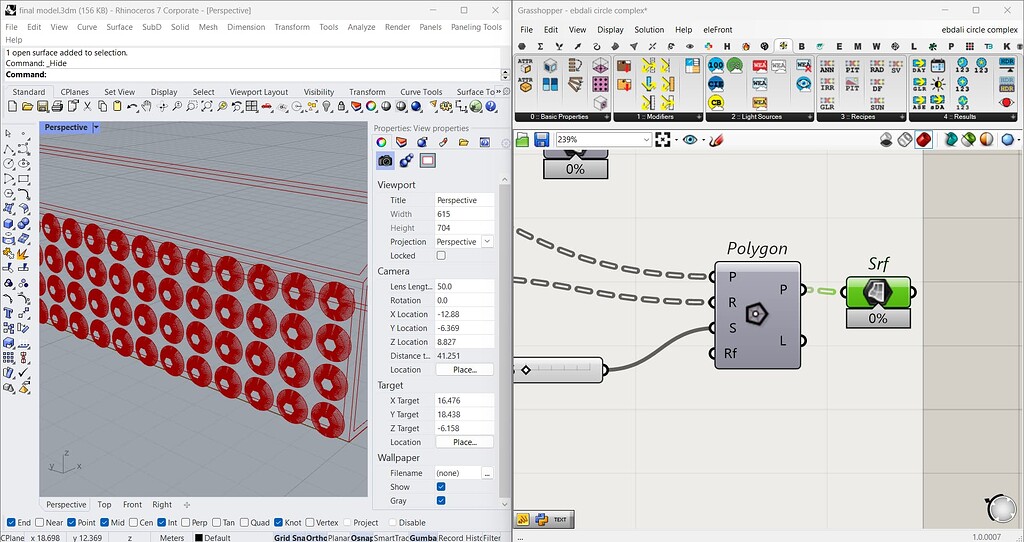
Task: Click the four-viewport layout grid icon
Action: tap(251, 106)
